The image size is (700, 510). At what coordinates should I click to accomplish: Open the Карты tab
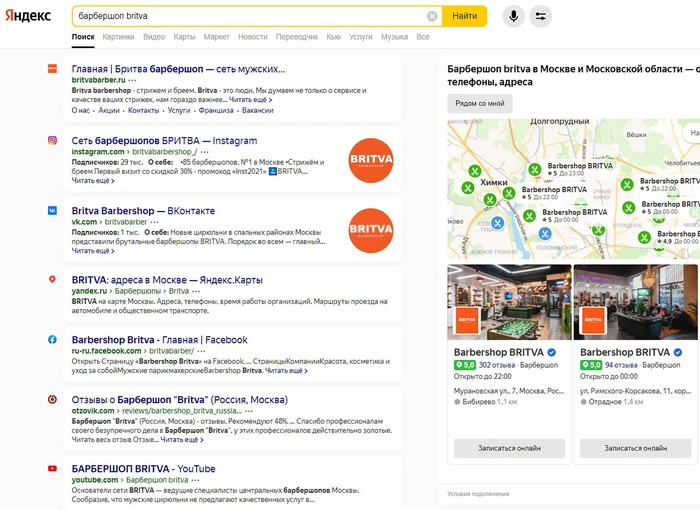(184, 37)
